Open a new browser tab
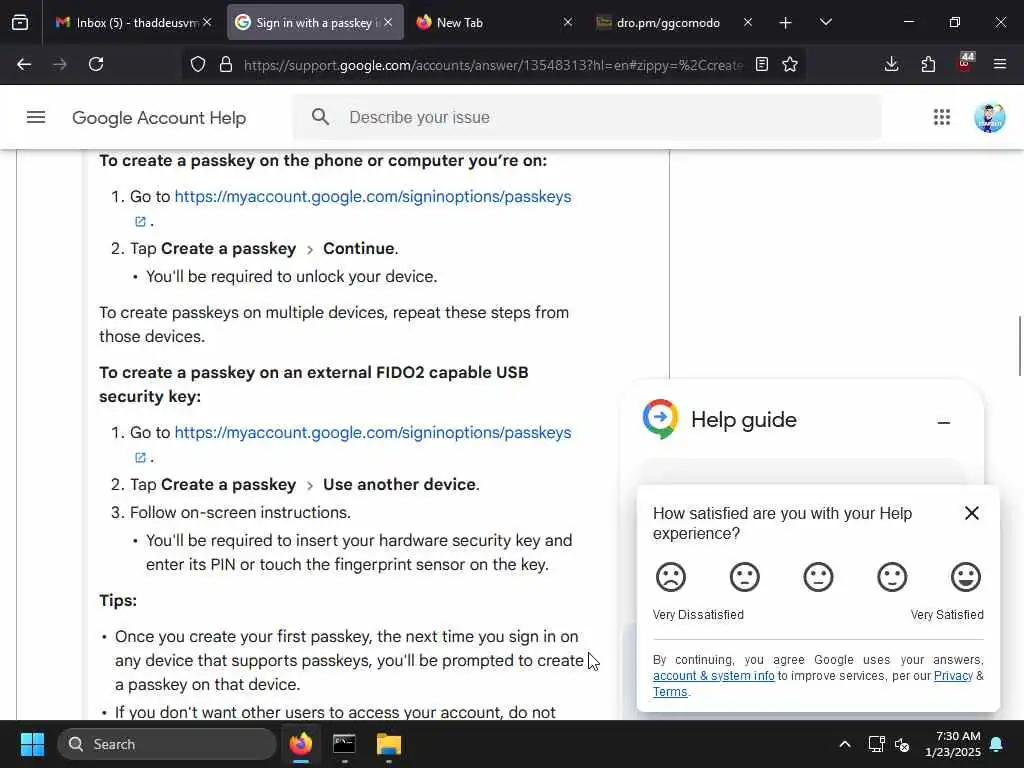 [x=785, y=23]
